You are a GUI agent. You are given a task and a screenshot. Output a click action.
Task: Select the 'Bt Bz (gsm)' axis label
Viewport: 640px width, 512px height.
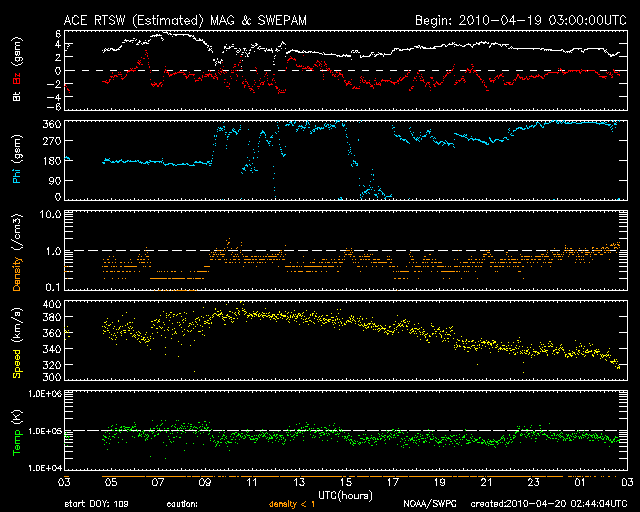[17, 69]
